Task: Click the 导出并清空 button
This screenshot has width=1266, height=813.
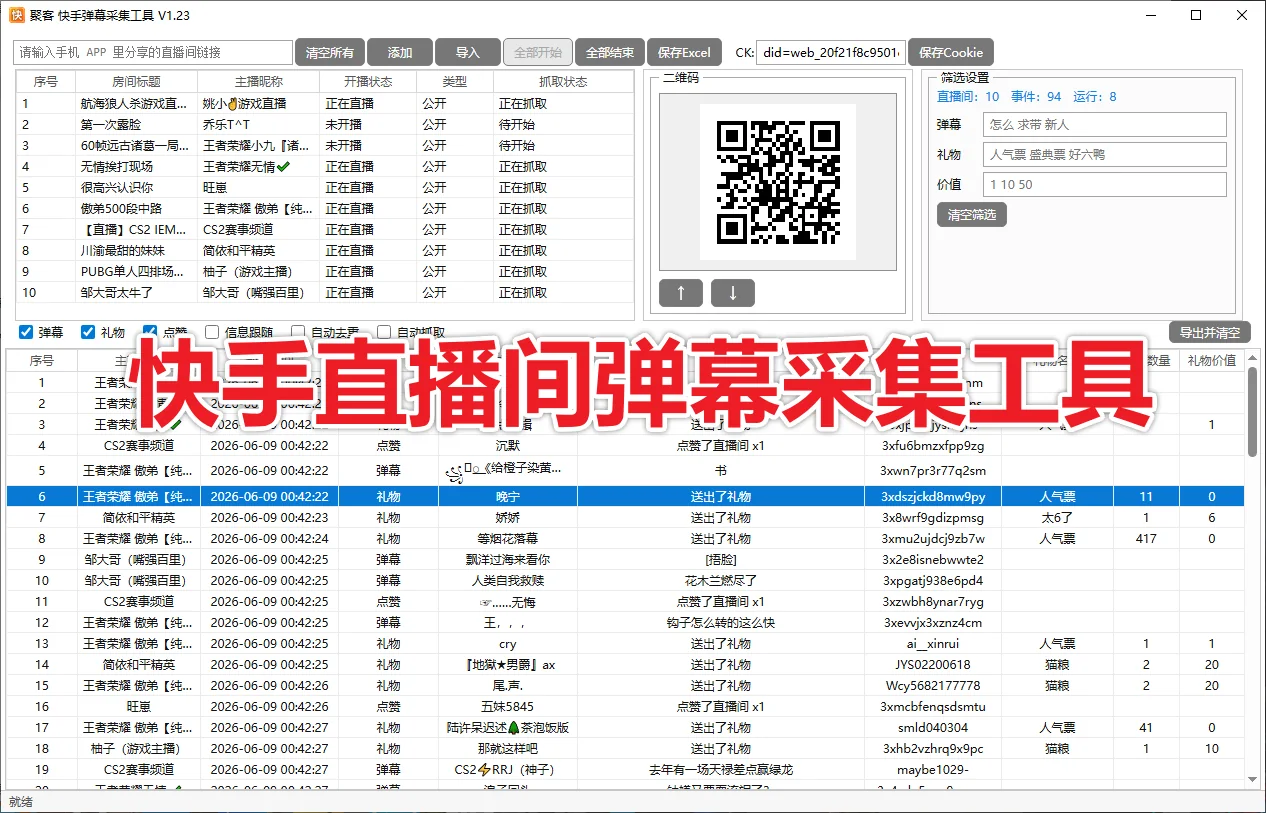Action: pos(1210,333)
